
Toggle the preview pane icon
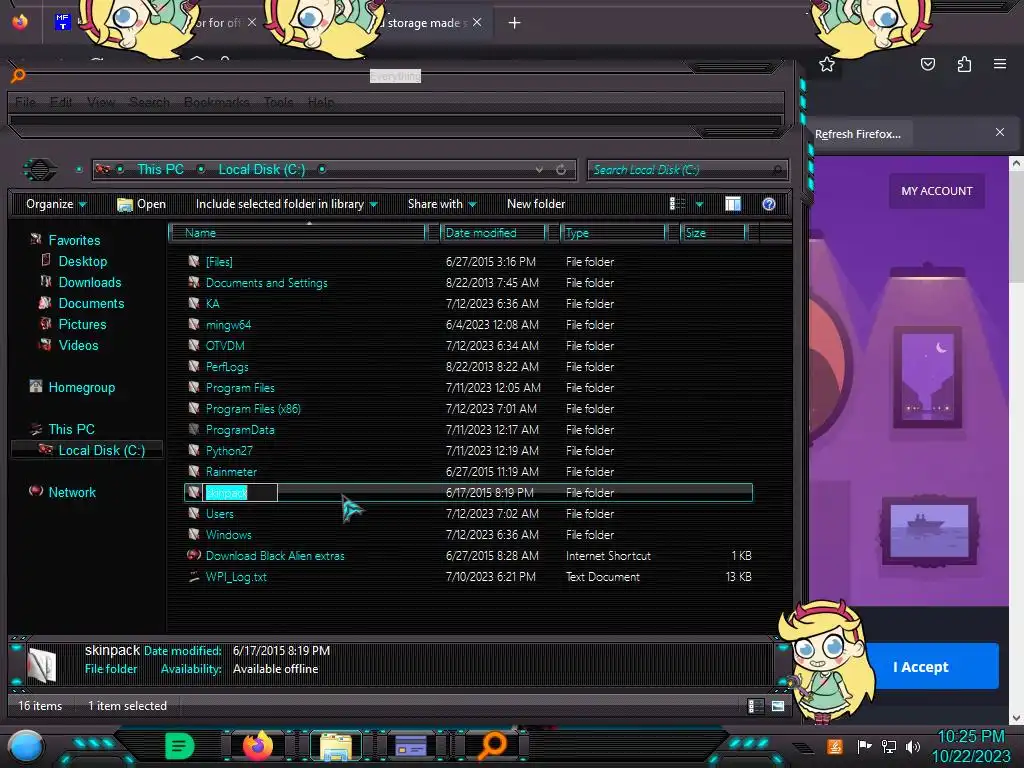point(733,204)
